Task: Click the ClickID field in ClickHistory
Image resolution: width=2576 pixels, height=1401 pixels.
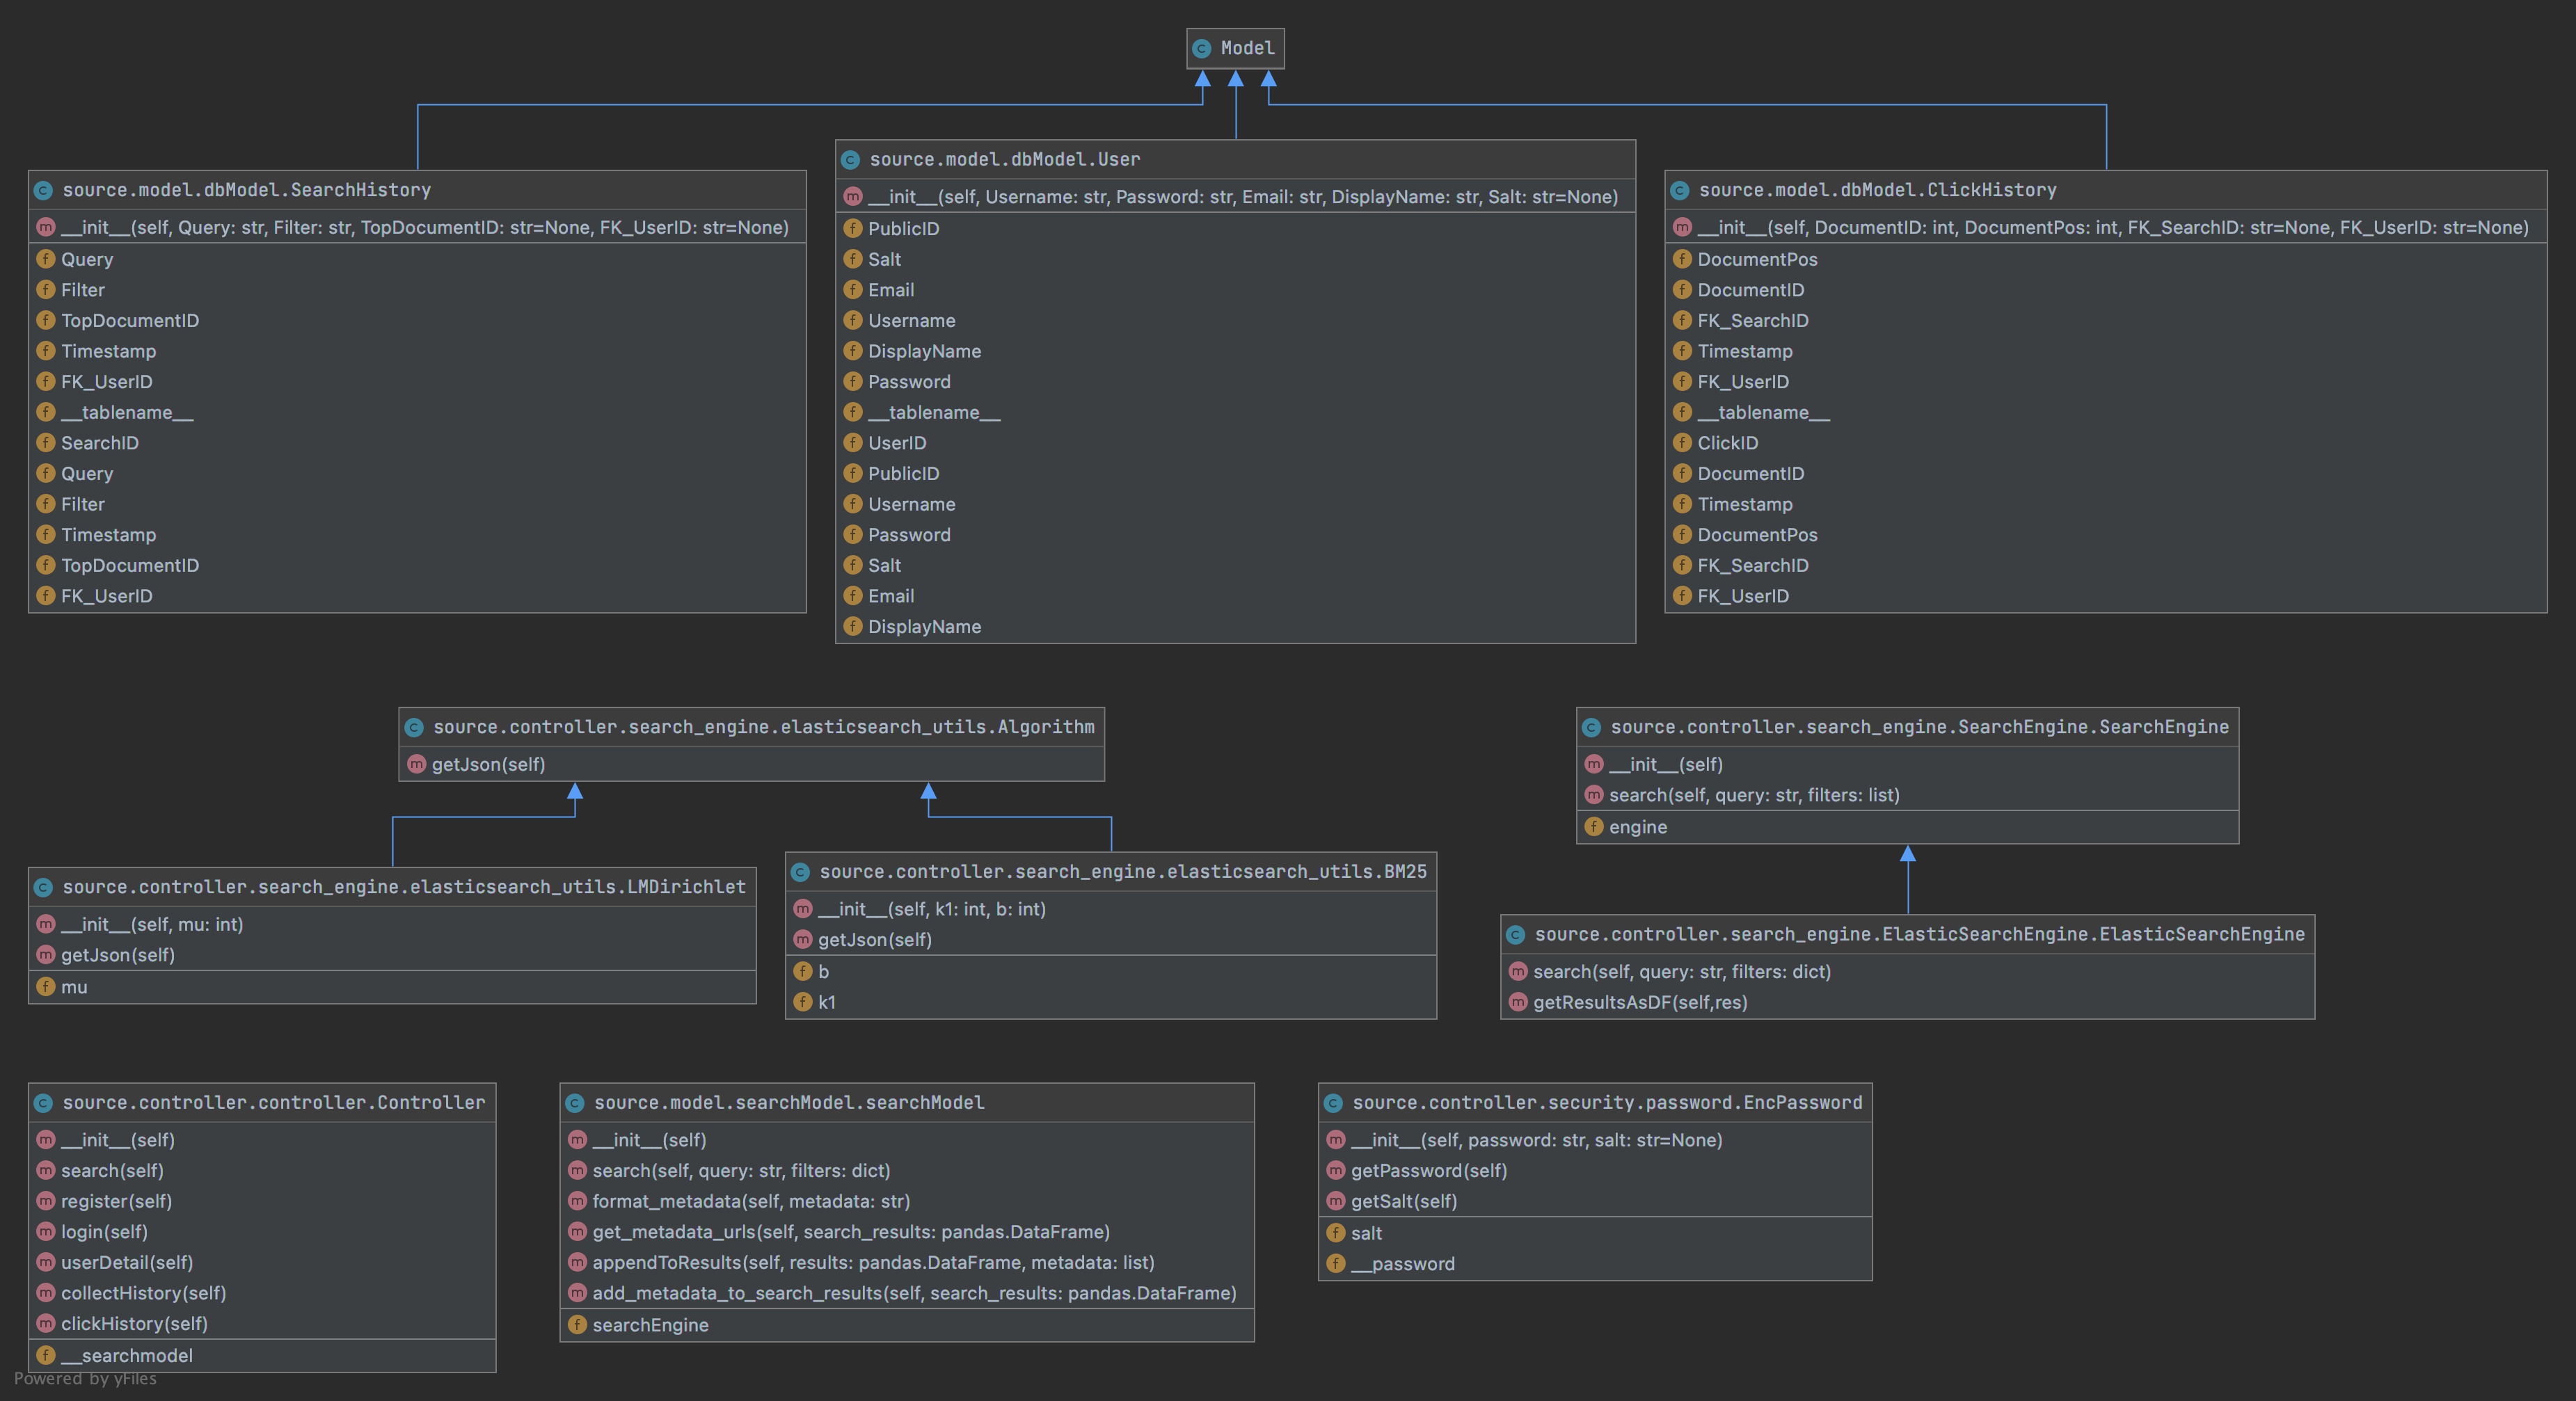Action: [x=1727, y=442]
